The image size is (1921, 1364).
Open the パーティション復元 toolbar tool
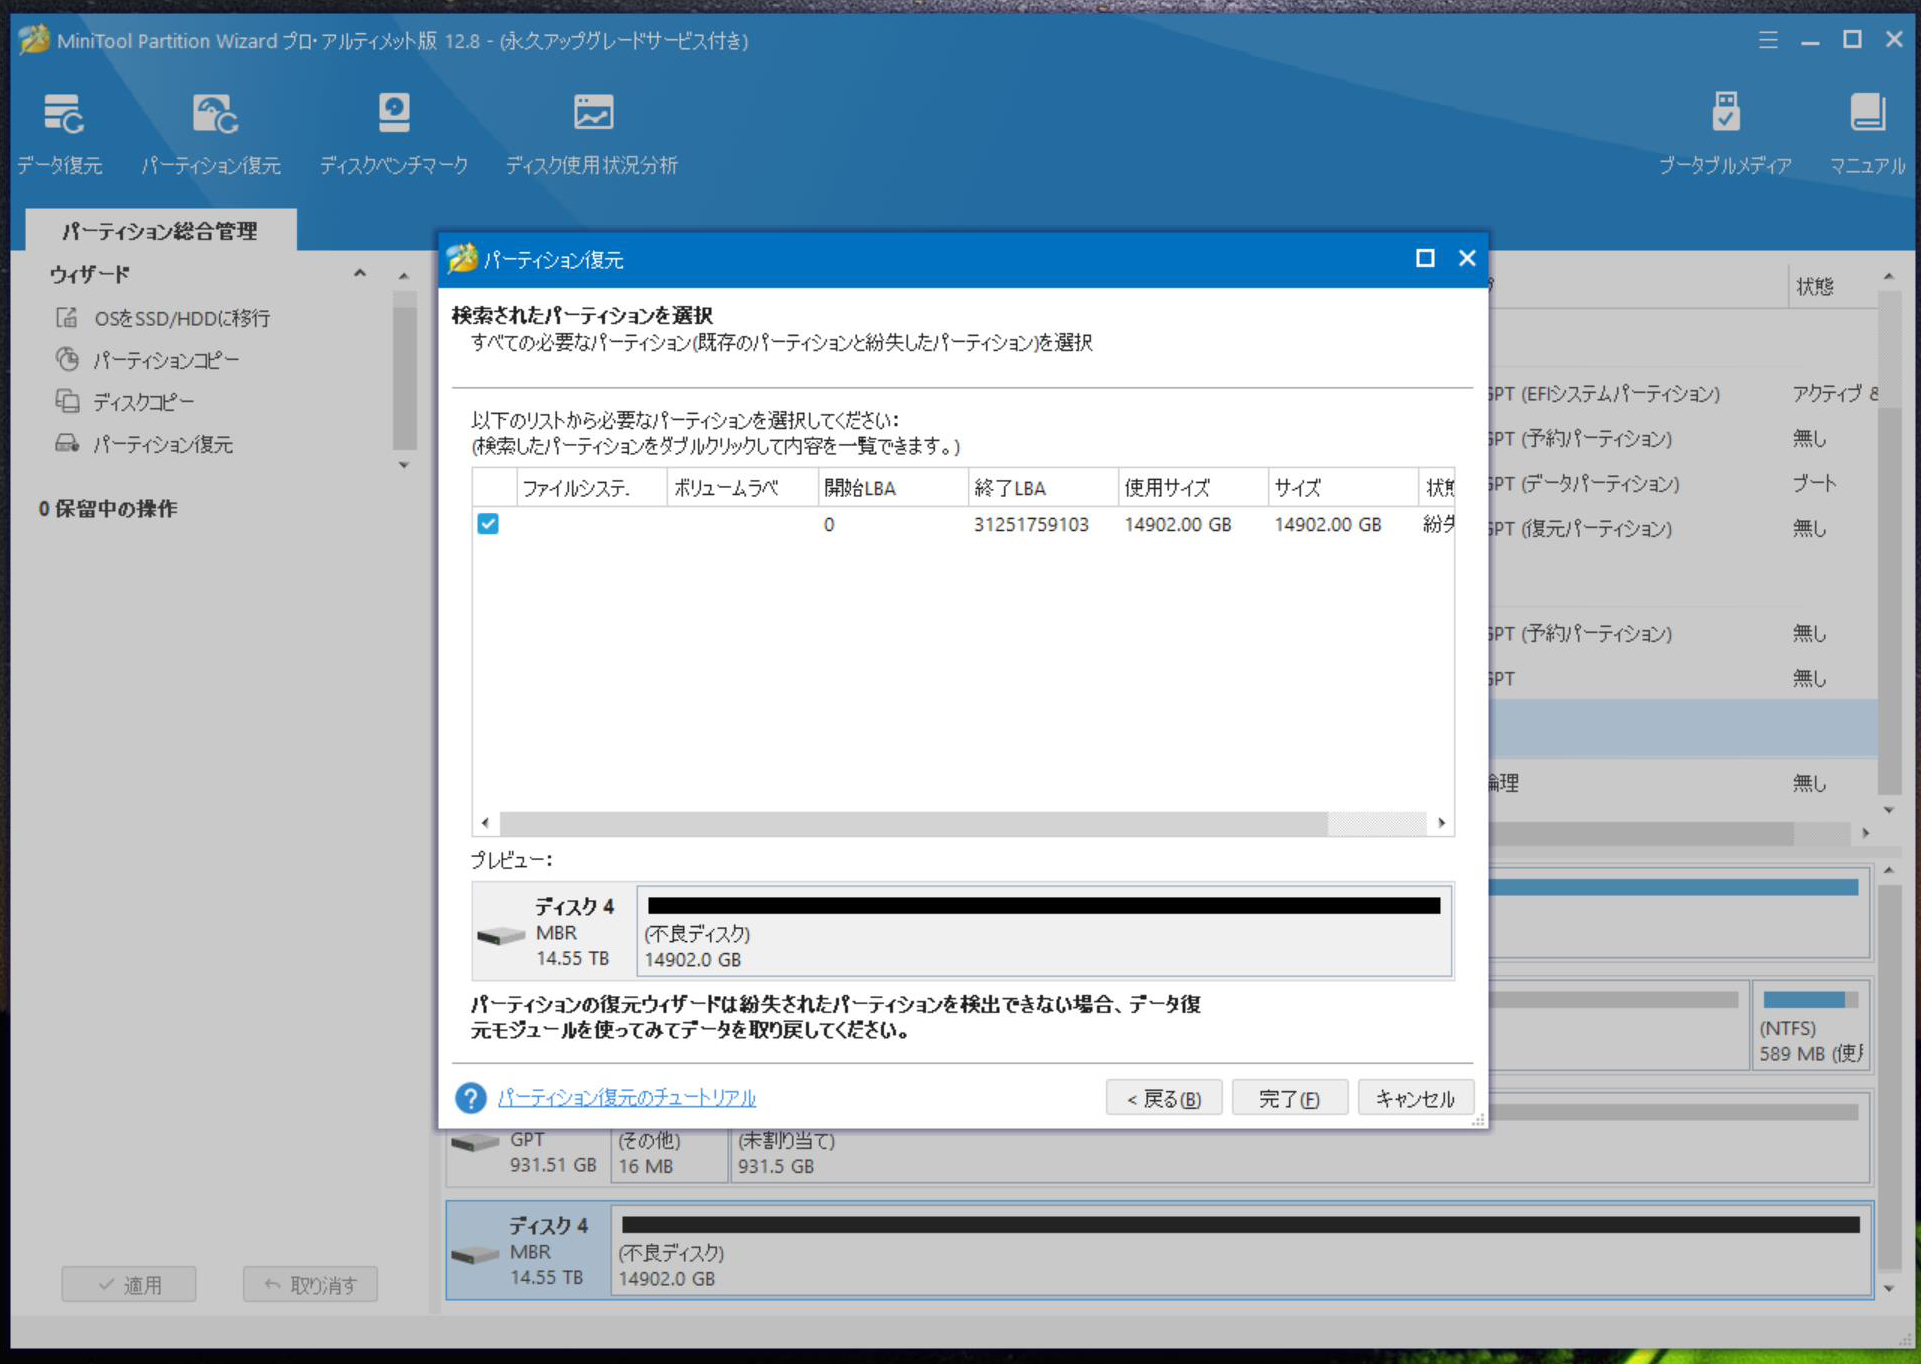[x=211, y=135]
